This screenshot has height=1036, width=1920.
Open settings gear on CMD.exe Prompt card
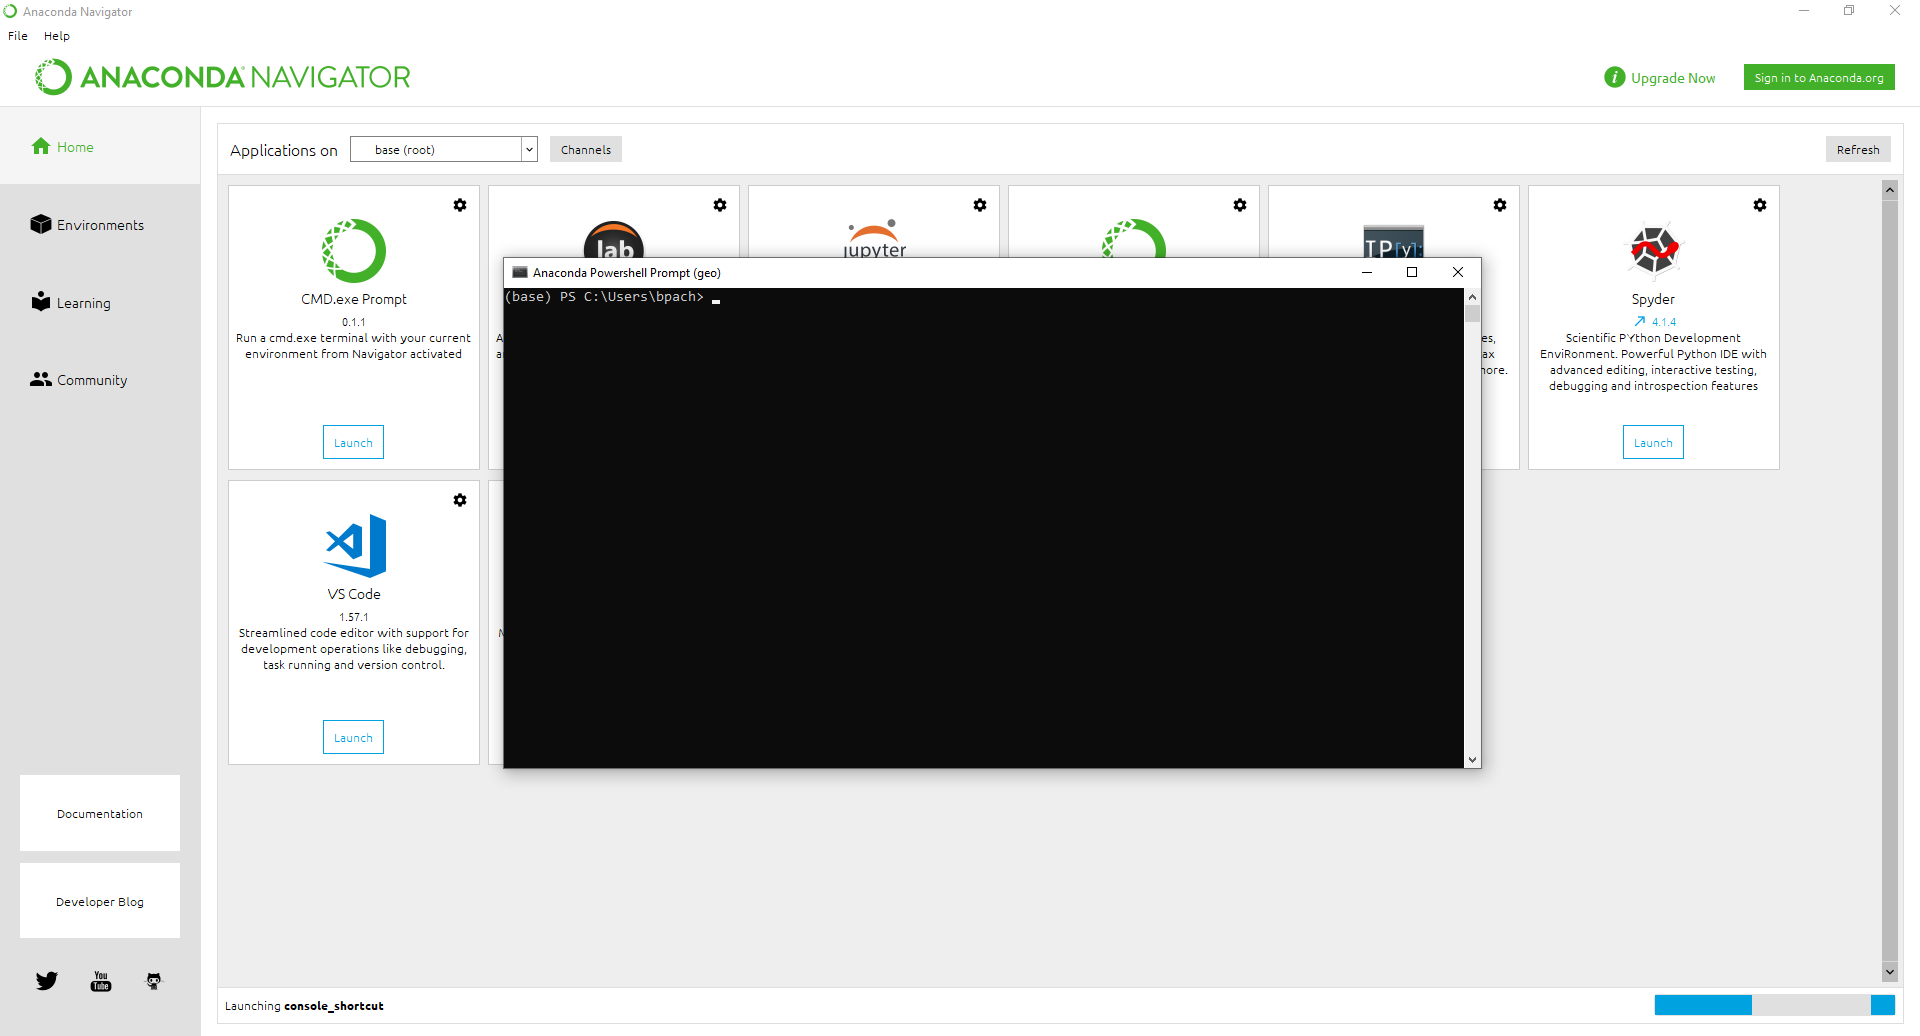tap(460, 205)
